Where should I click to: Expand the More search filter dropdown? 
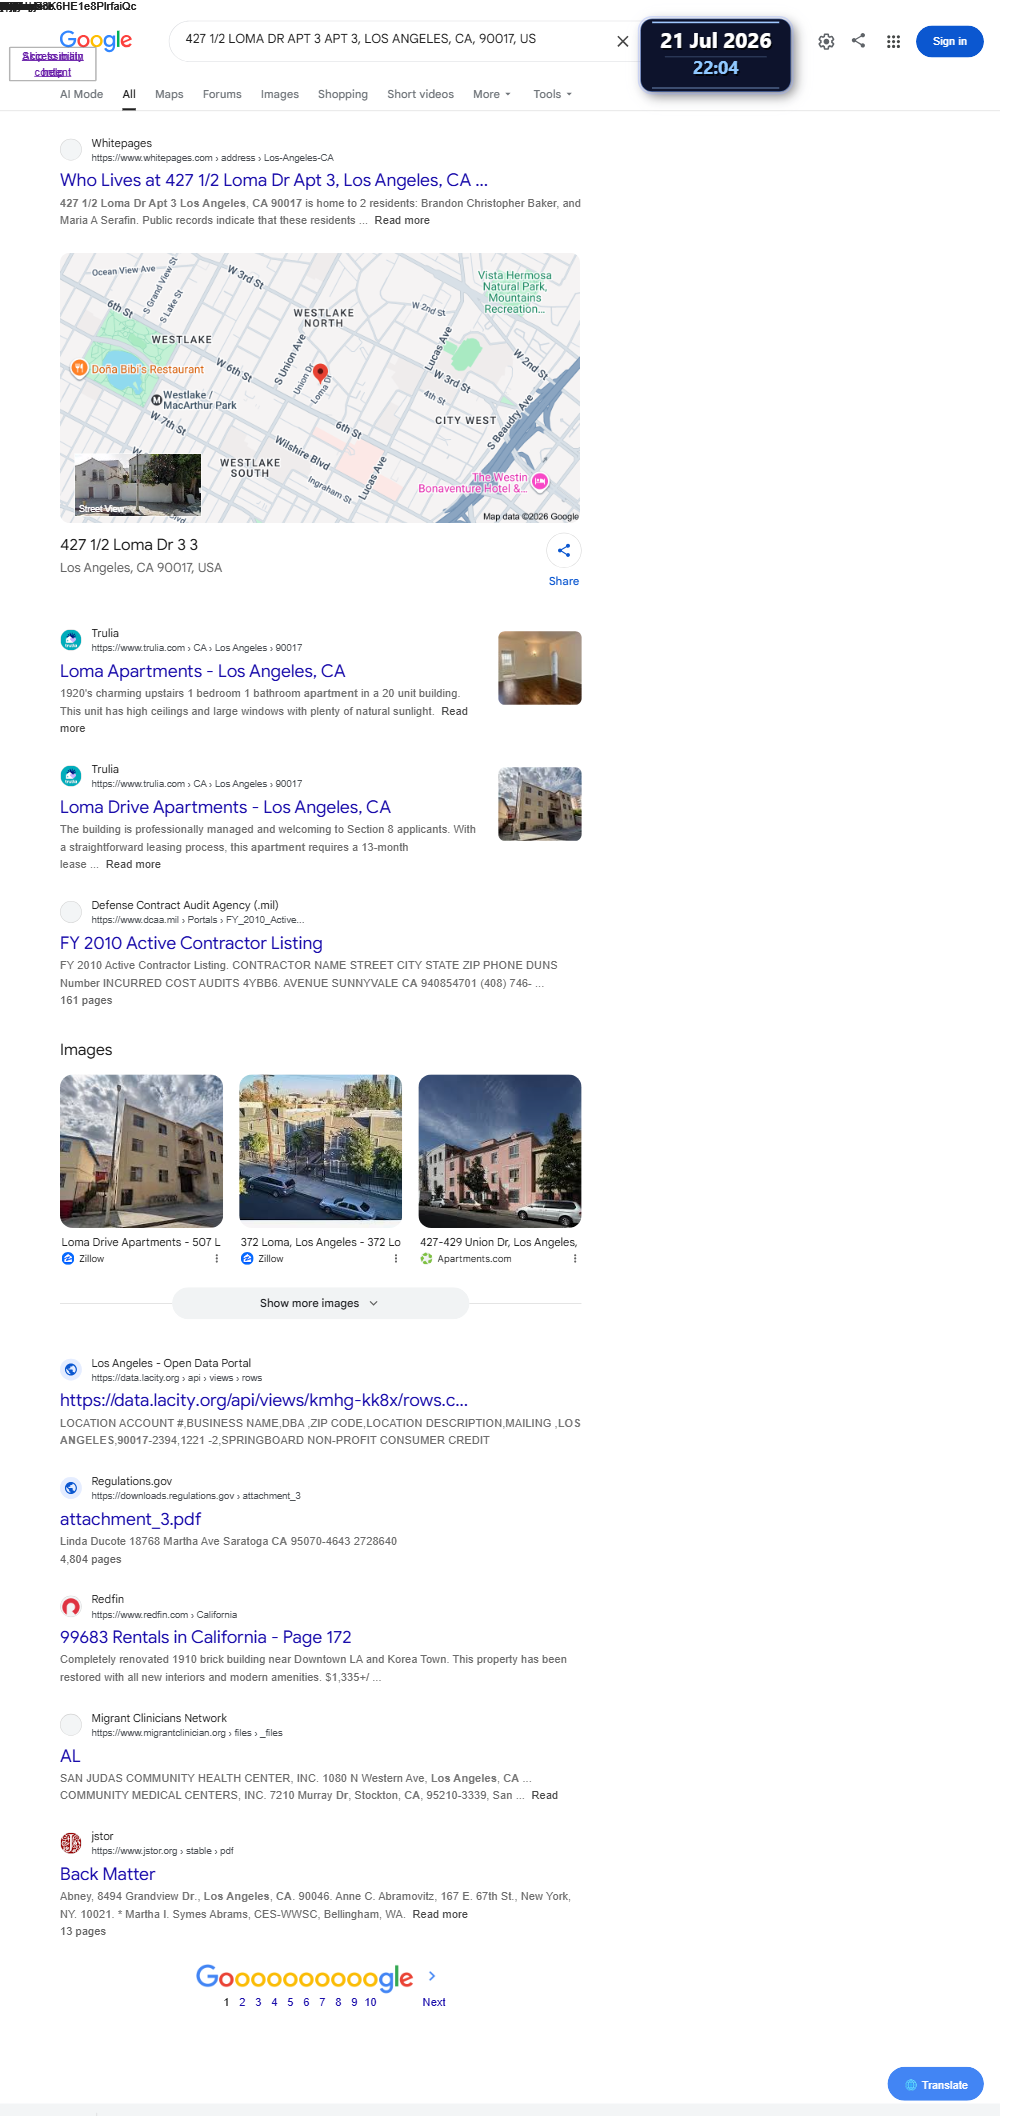click(492, 94)
